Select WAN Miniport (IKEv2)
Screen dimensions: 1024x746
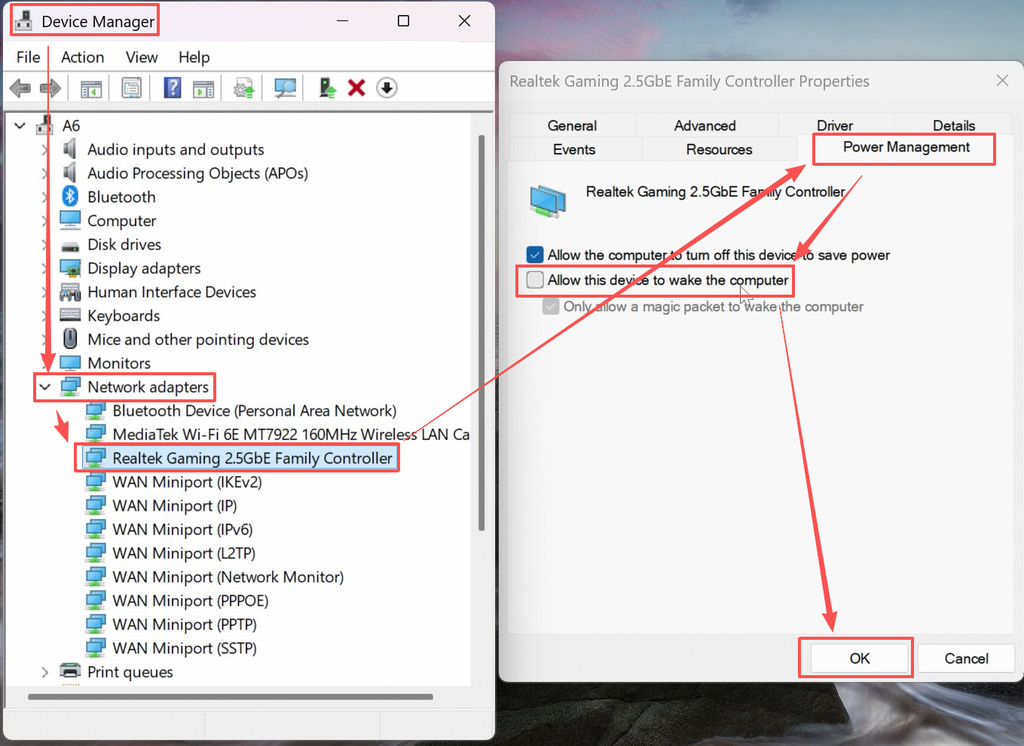pyautogui.click(x=187, y=482)
